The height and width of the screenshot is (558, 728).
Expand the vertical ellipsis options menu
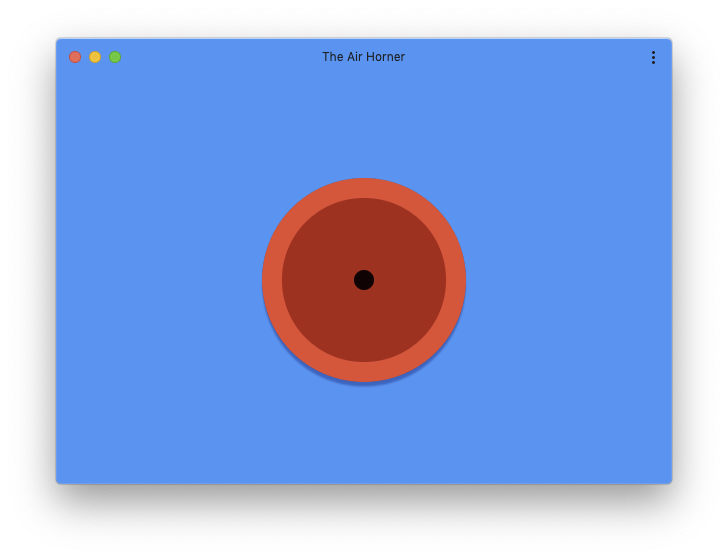[x=653, y=58]
